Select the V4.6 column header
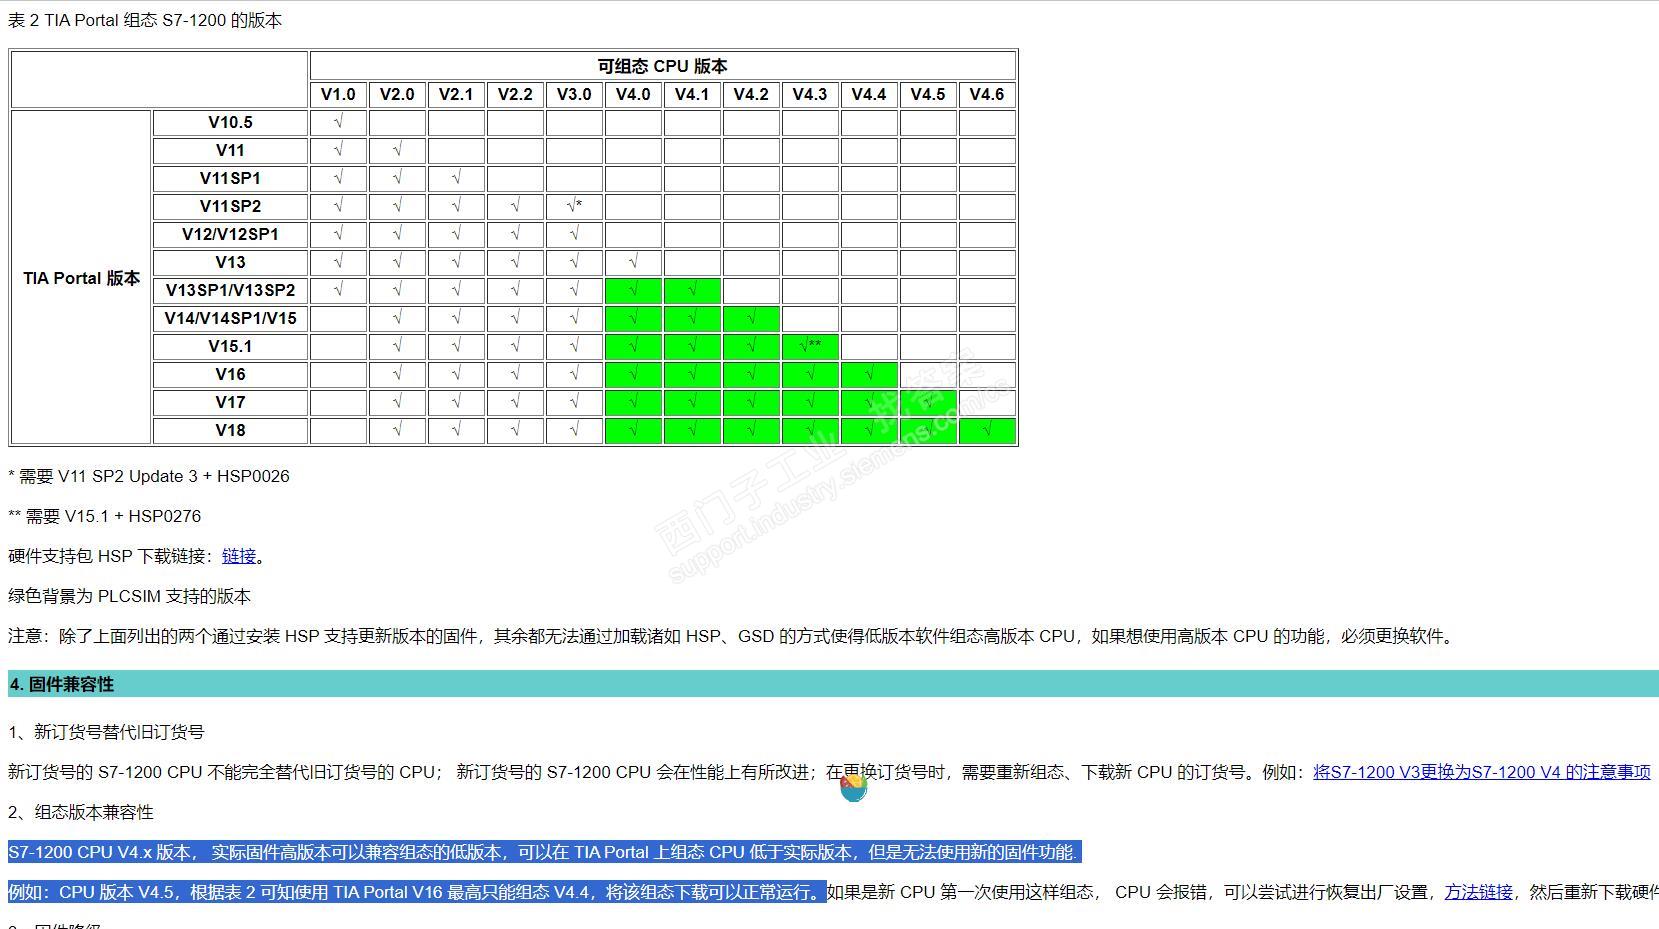This screenshot has height=929, width=1659. coord(987,94)
